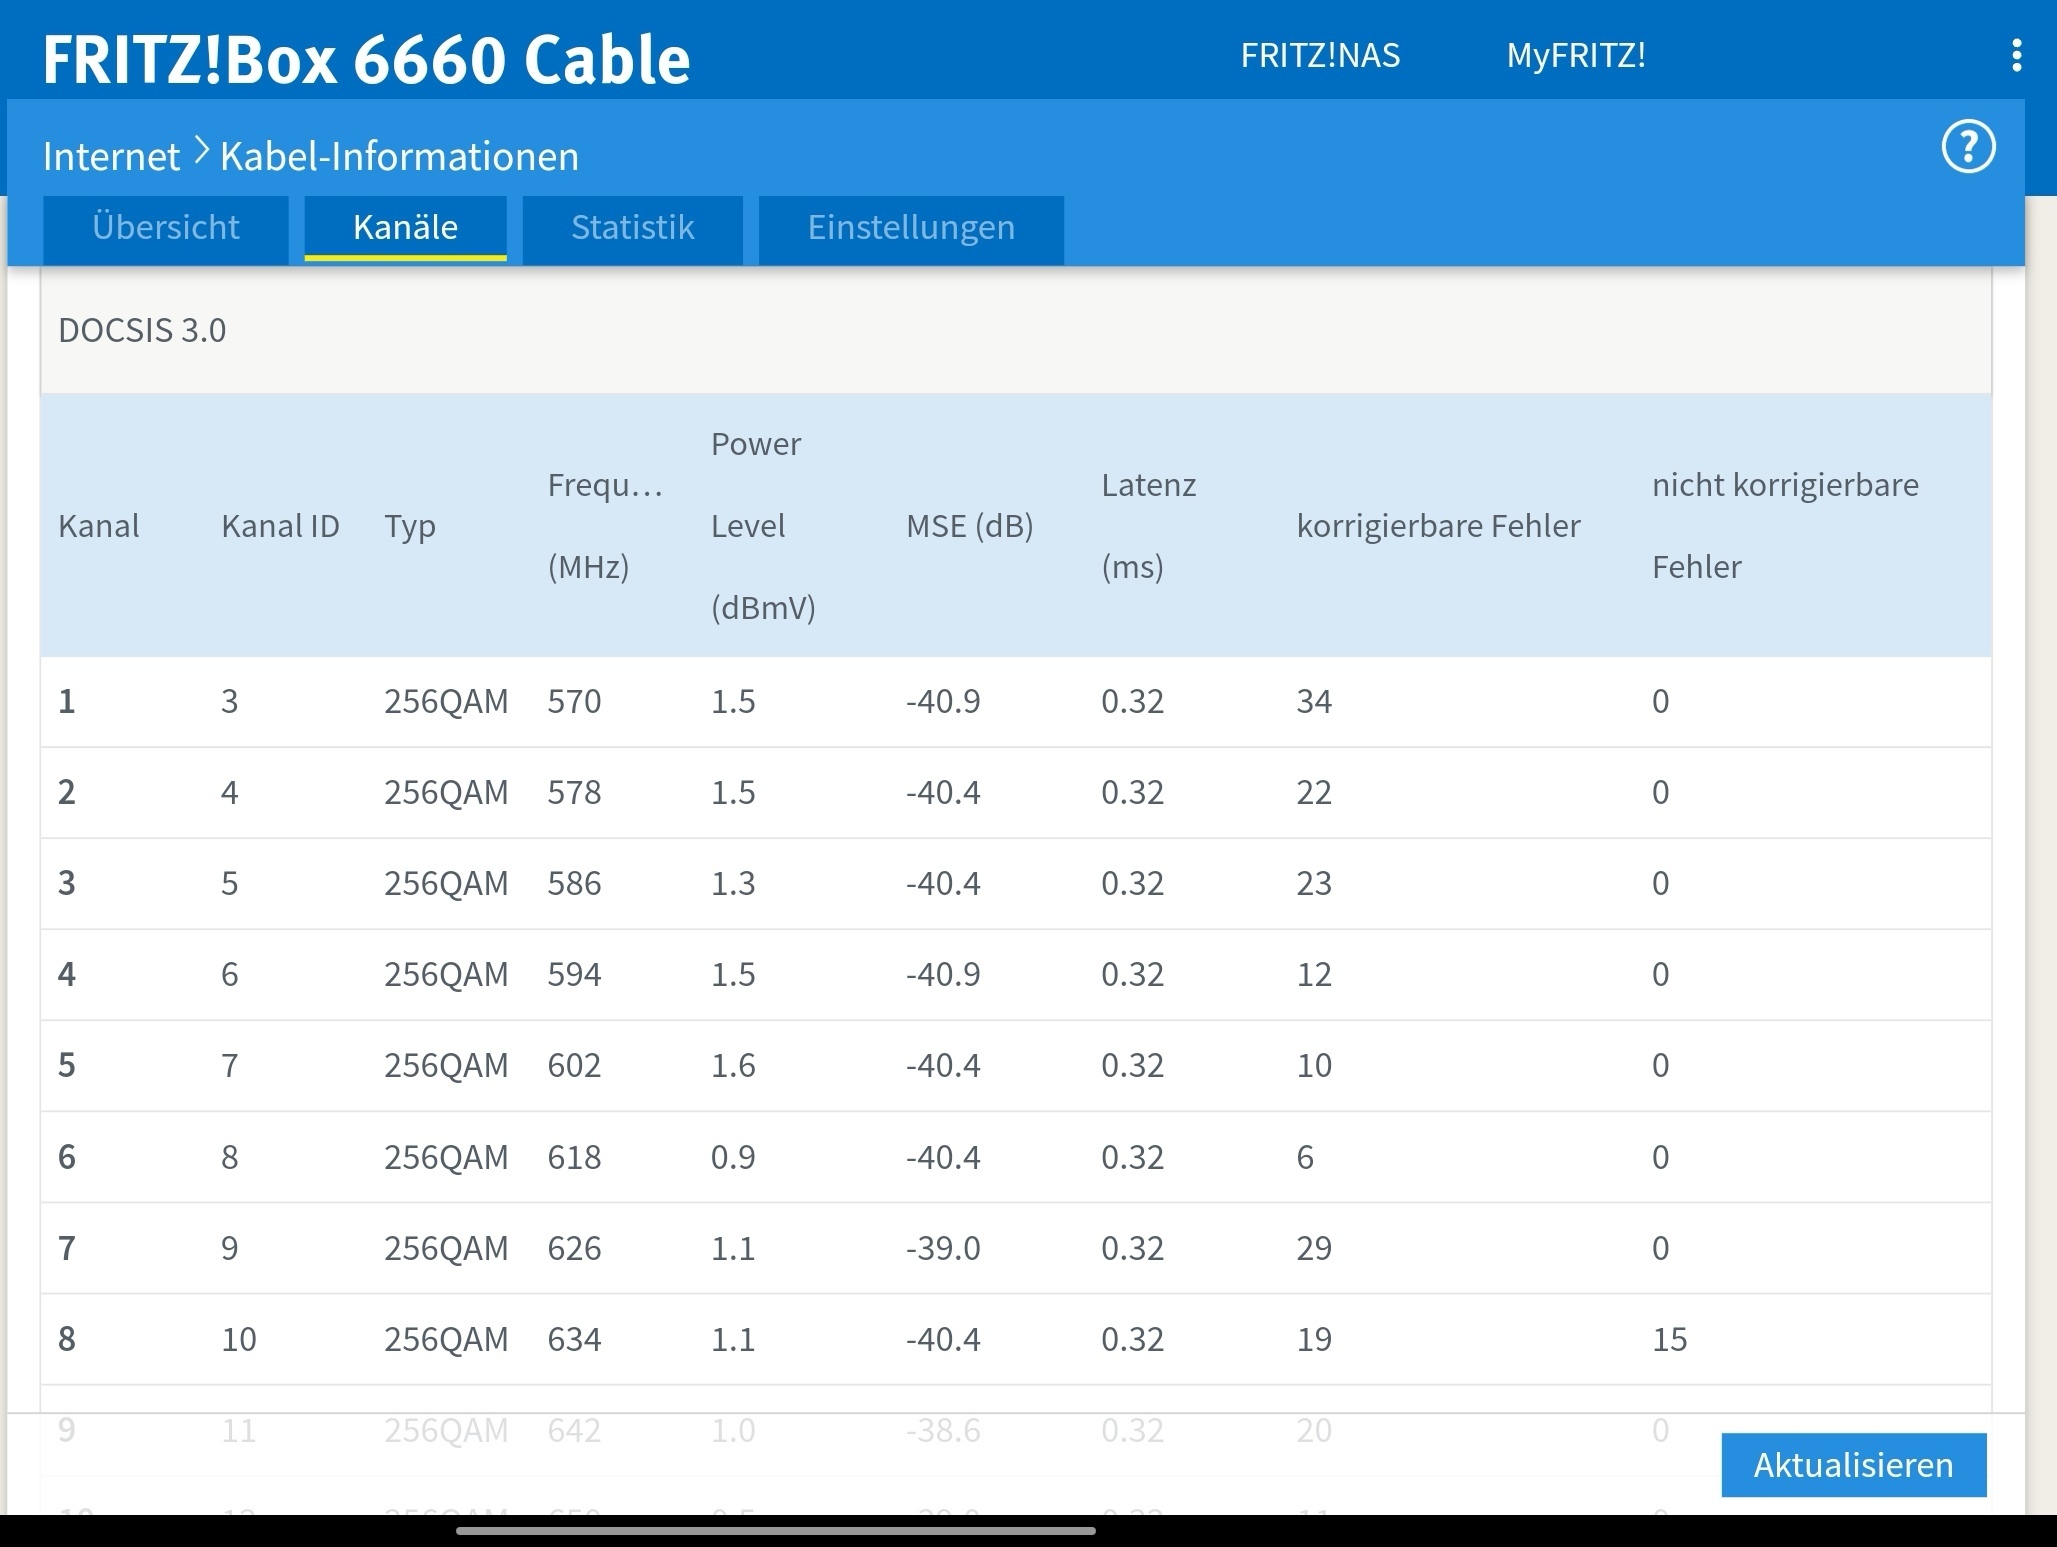Click Kanal ID 9 cell
2057x1547 pixels.
click(x=230, y=1249)
